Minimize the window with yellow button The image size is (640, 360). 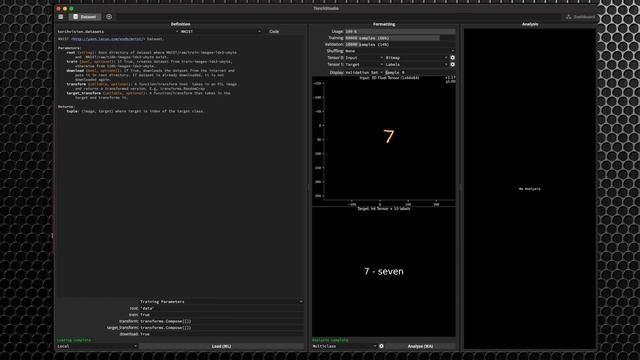point(65,8)
